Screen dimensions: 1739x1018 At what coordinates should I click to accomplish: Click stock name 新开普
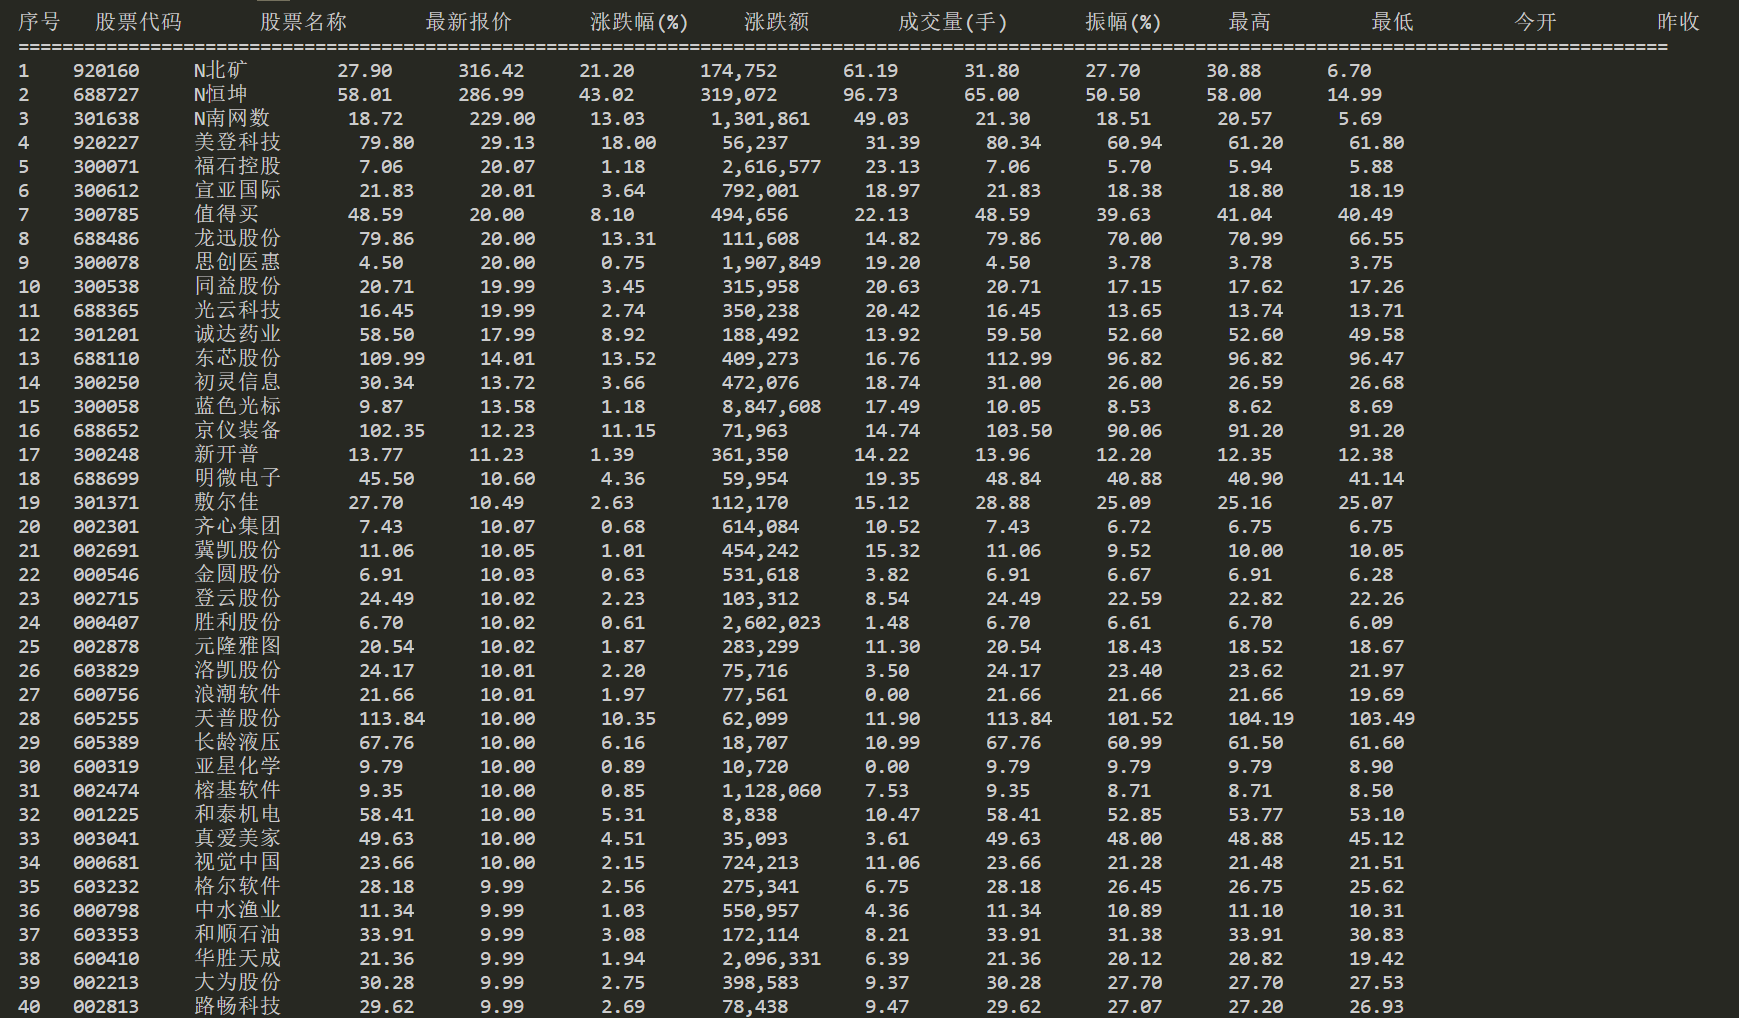[226, 454]
